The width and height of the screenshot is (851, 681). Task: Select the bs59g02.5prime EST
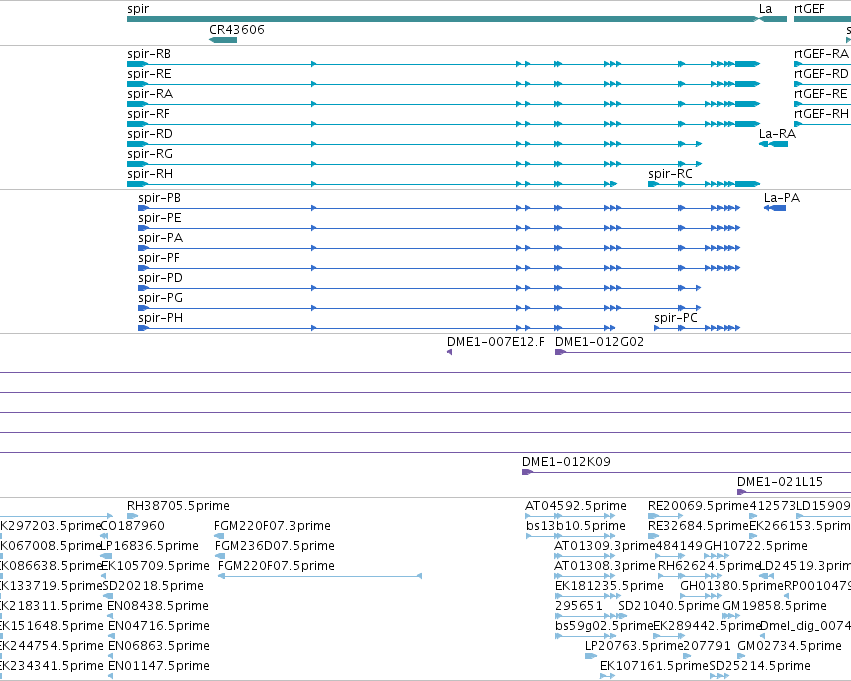click(x=586, y=636)
